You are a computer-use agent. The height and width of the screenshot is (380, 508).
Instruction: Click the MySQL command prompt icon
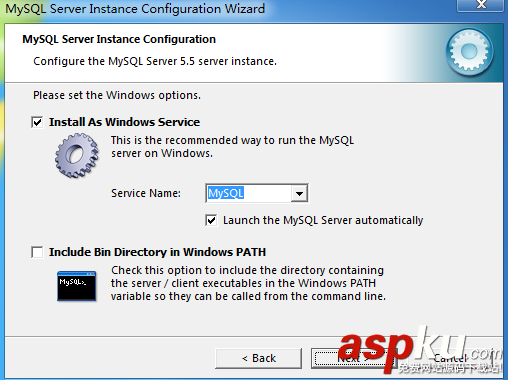[77, 286]
